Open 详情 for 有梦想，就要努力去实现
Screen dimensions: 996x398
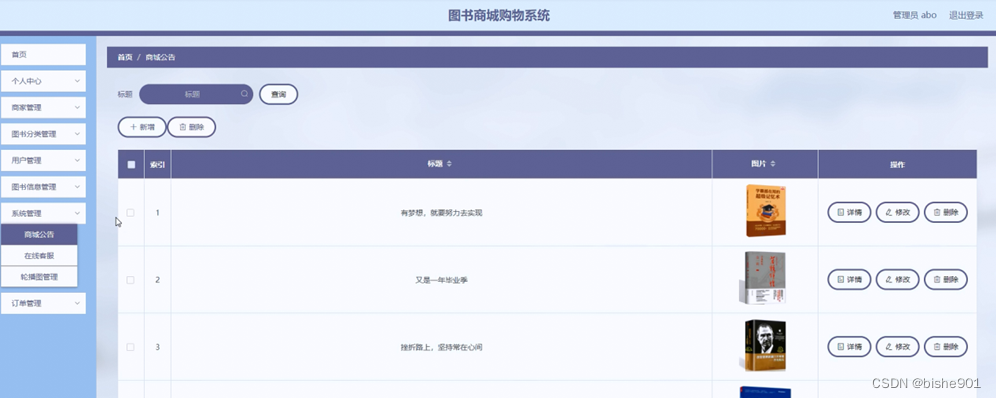849,213
